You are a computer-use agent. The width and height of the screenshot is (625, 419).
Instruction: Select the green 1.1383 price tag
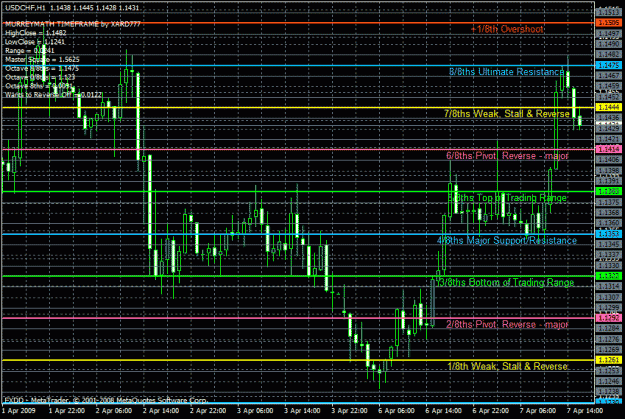click(x=609, y=191)
